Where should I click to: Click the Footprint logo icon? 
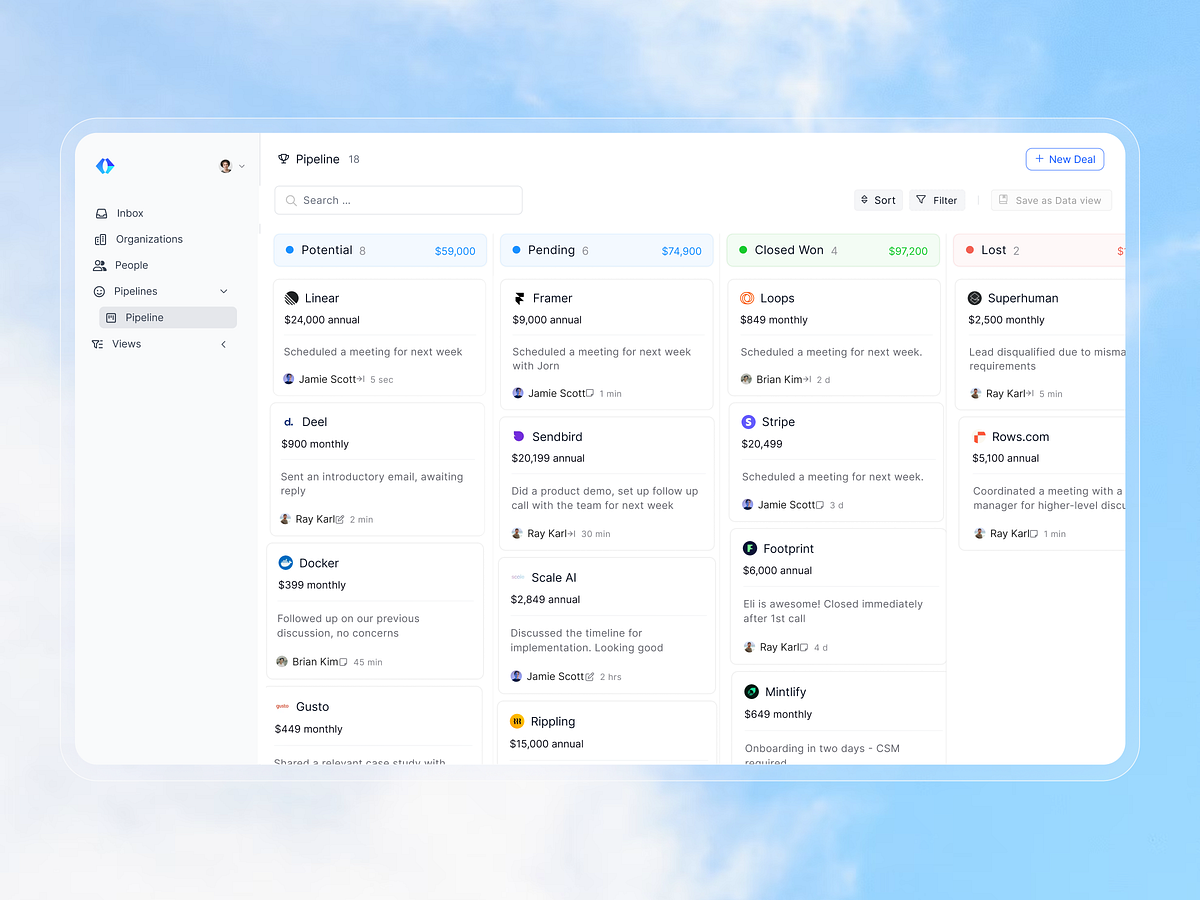pyautogui.click(x=750, y=549)
